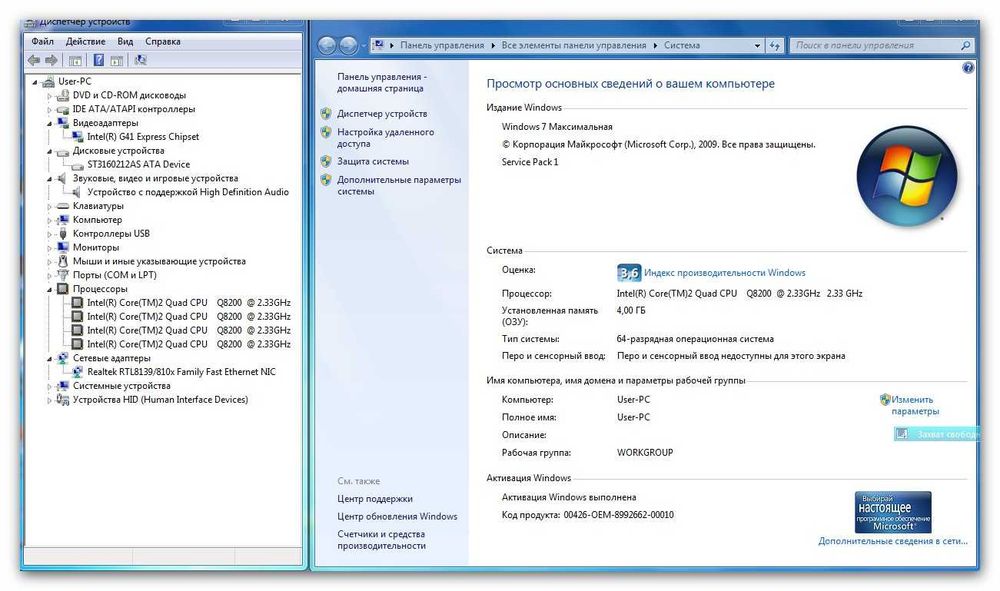The height and width of the screenshot is (591, 1000).
Task: Click the Клавиатуры keyboard icon
Action: 62,206
